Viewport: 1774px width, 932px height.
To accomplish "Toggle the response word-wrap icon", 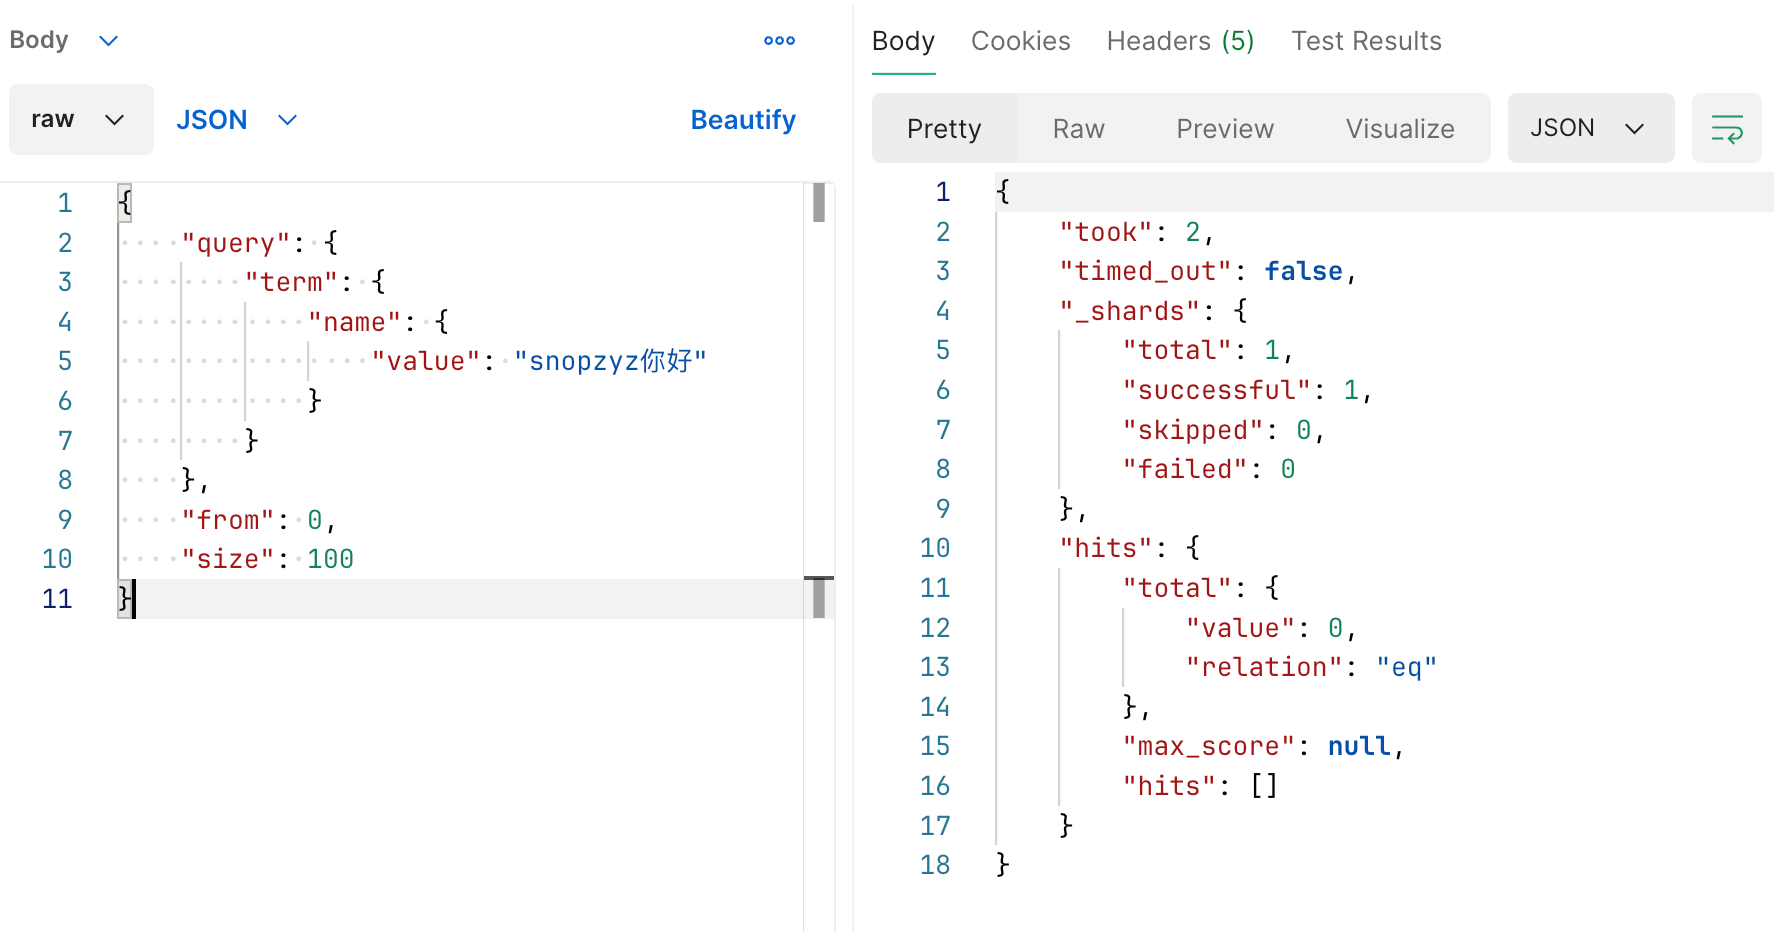I will tap(1726, 129).
